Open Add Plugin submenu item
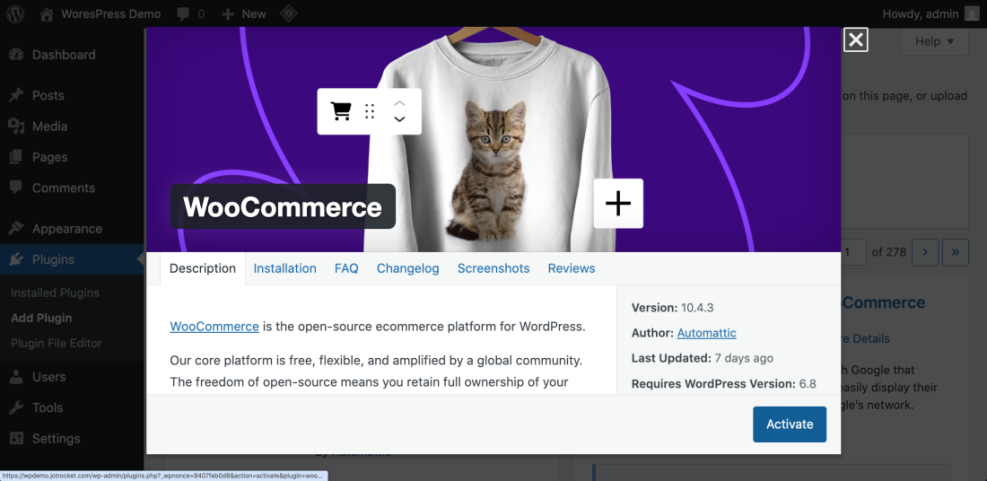 point(42,318)
